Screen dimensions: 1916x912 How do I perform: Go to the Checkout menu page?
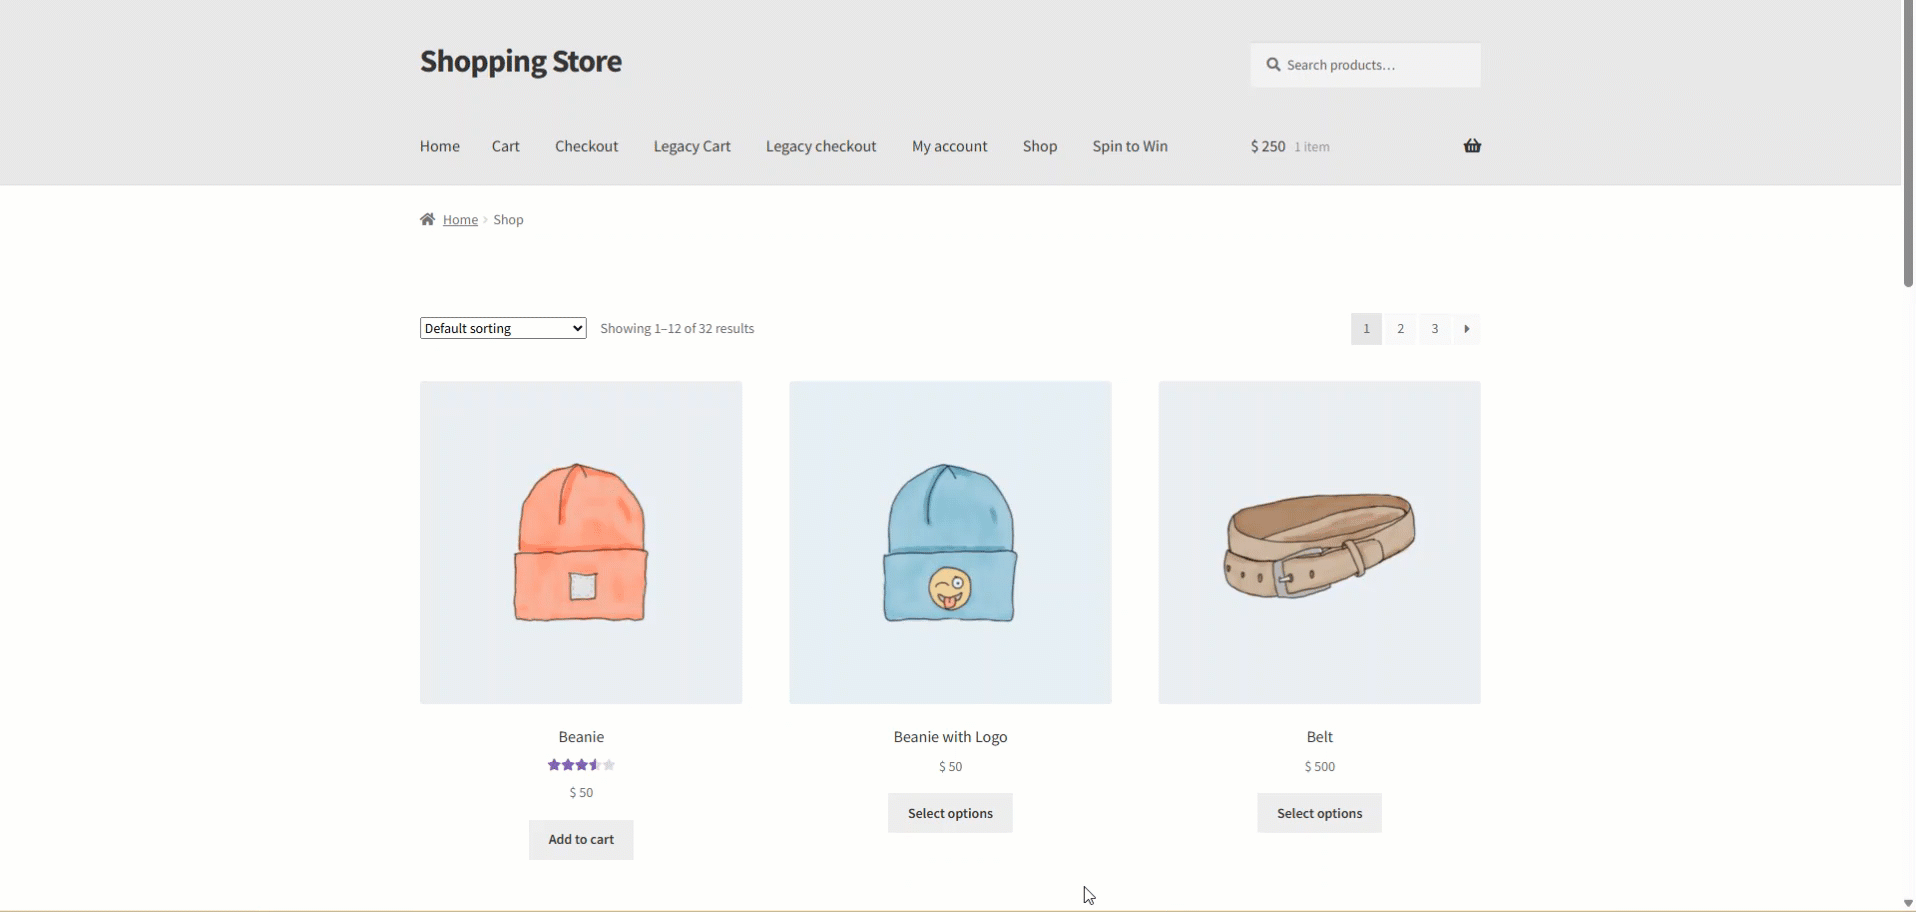click(586, 146)
